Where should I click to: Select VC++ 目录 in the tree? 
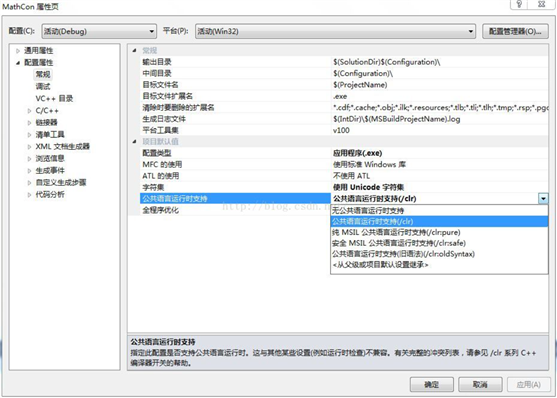pyautogui.click(x=54, y=98)
